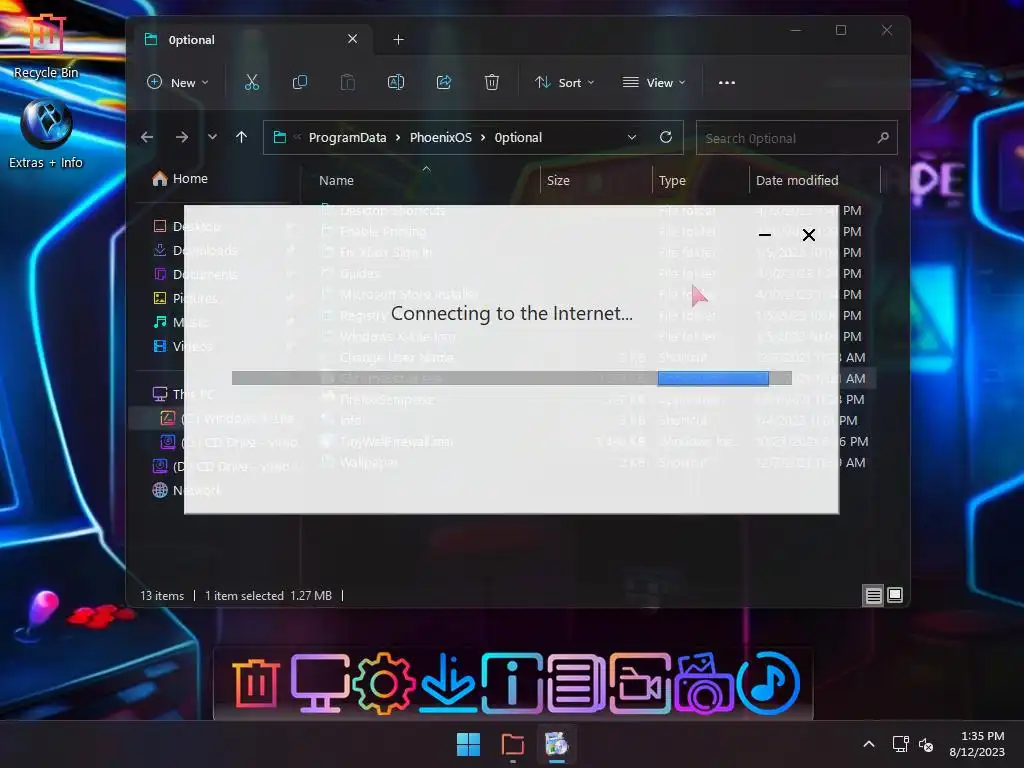1024x768 pixels.
Task: Open the neon download arrow icon in the dock
Action: pos(448,682)
